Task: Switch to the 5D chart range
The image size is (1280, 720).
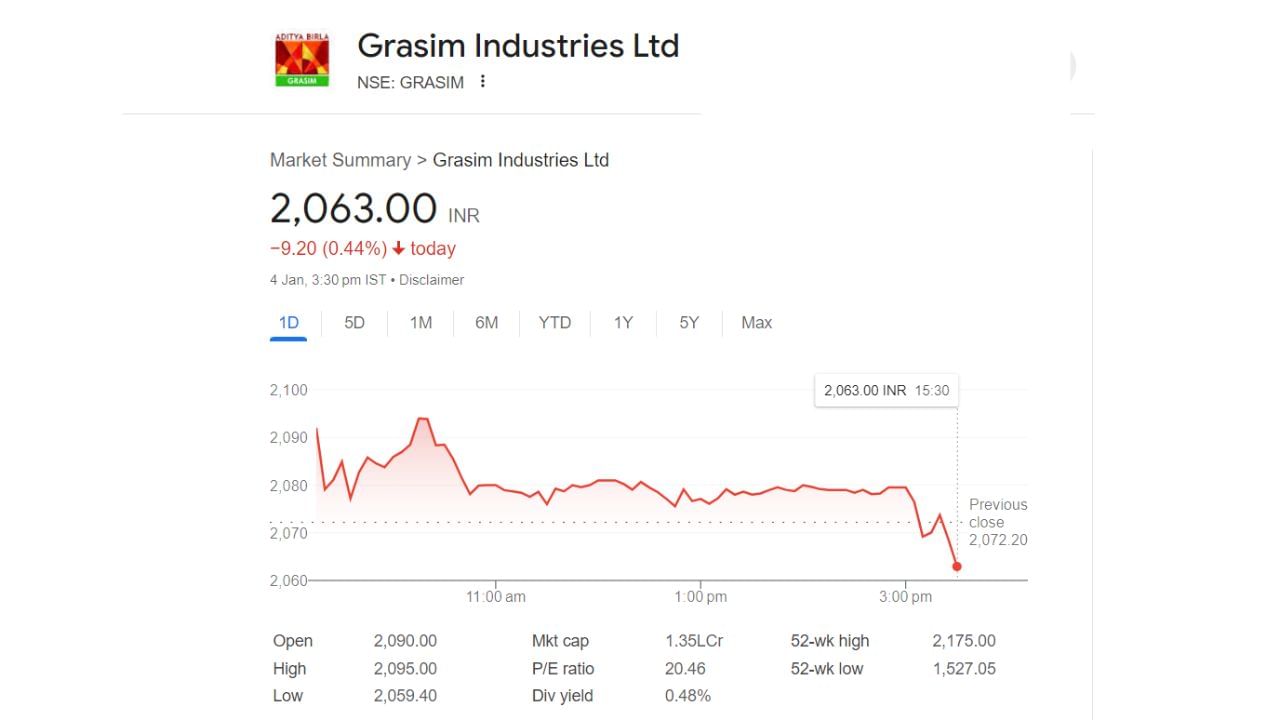Action: (355, 323)
